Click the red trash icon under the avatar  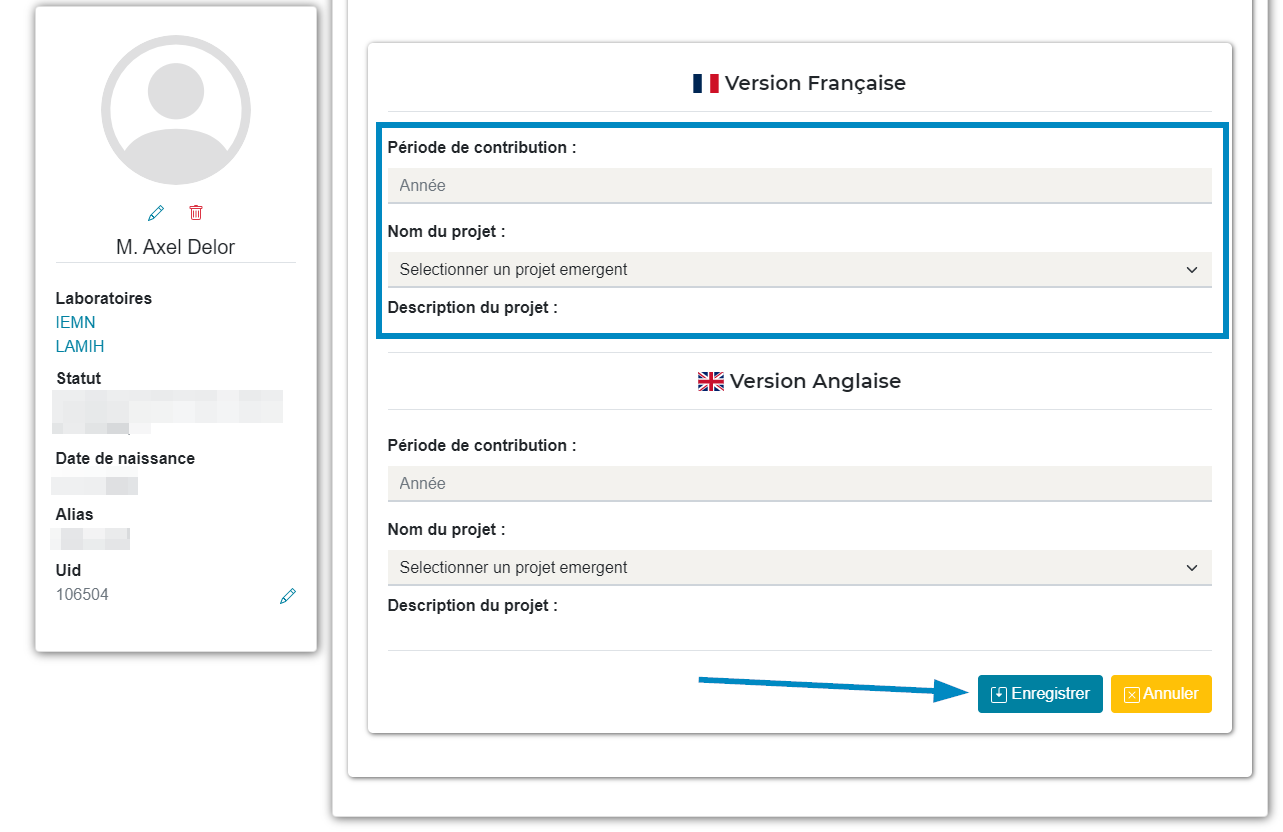click(196, 212)
